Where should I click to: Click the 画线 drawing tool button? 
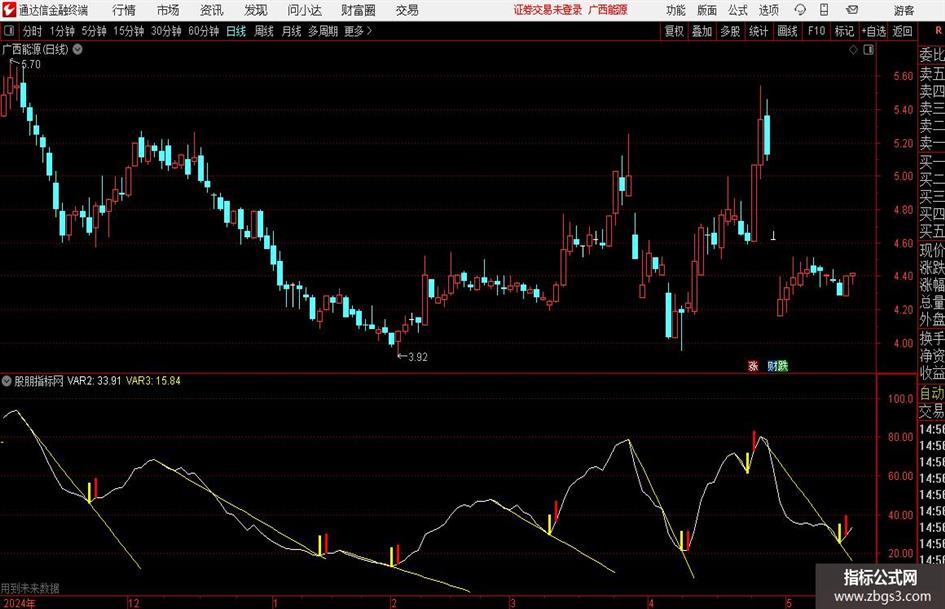(x=787, y=31)
